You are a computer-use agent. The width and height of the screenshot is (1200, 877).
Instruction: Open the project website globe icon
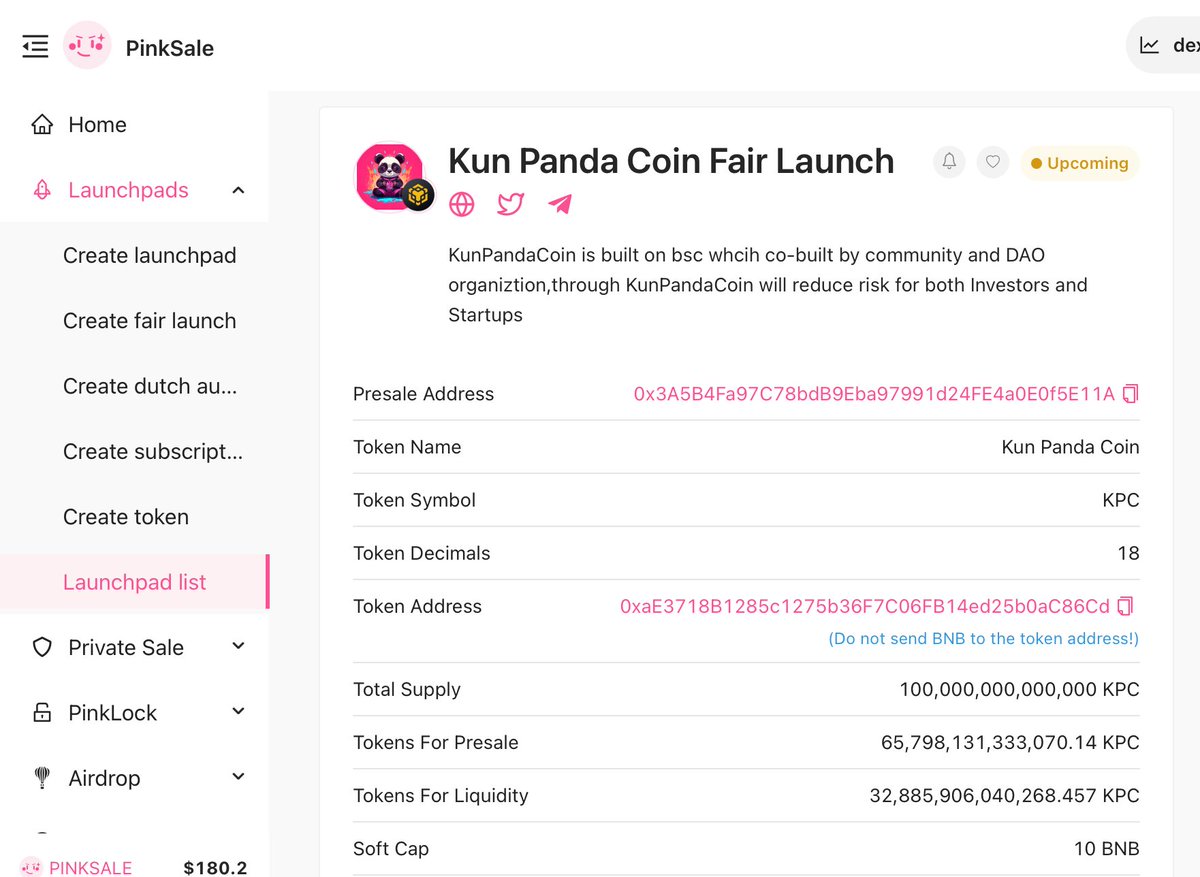tap(462, 204)
